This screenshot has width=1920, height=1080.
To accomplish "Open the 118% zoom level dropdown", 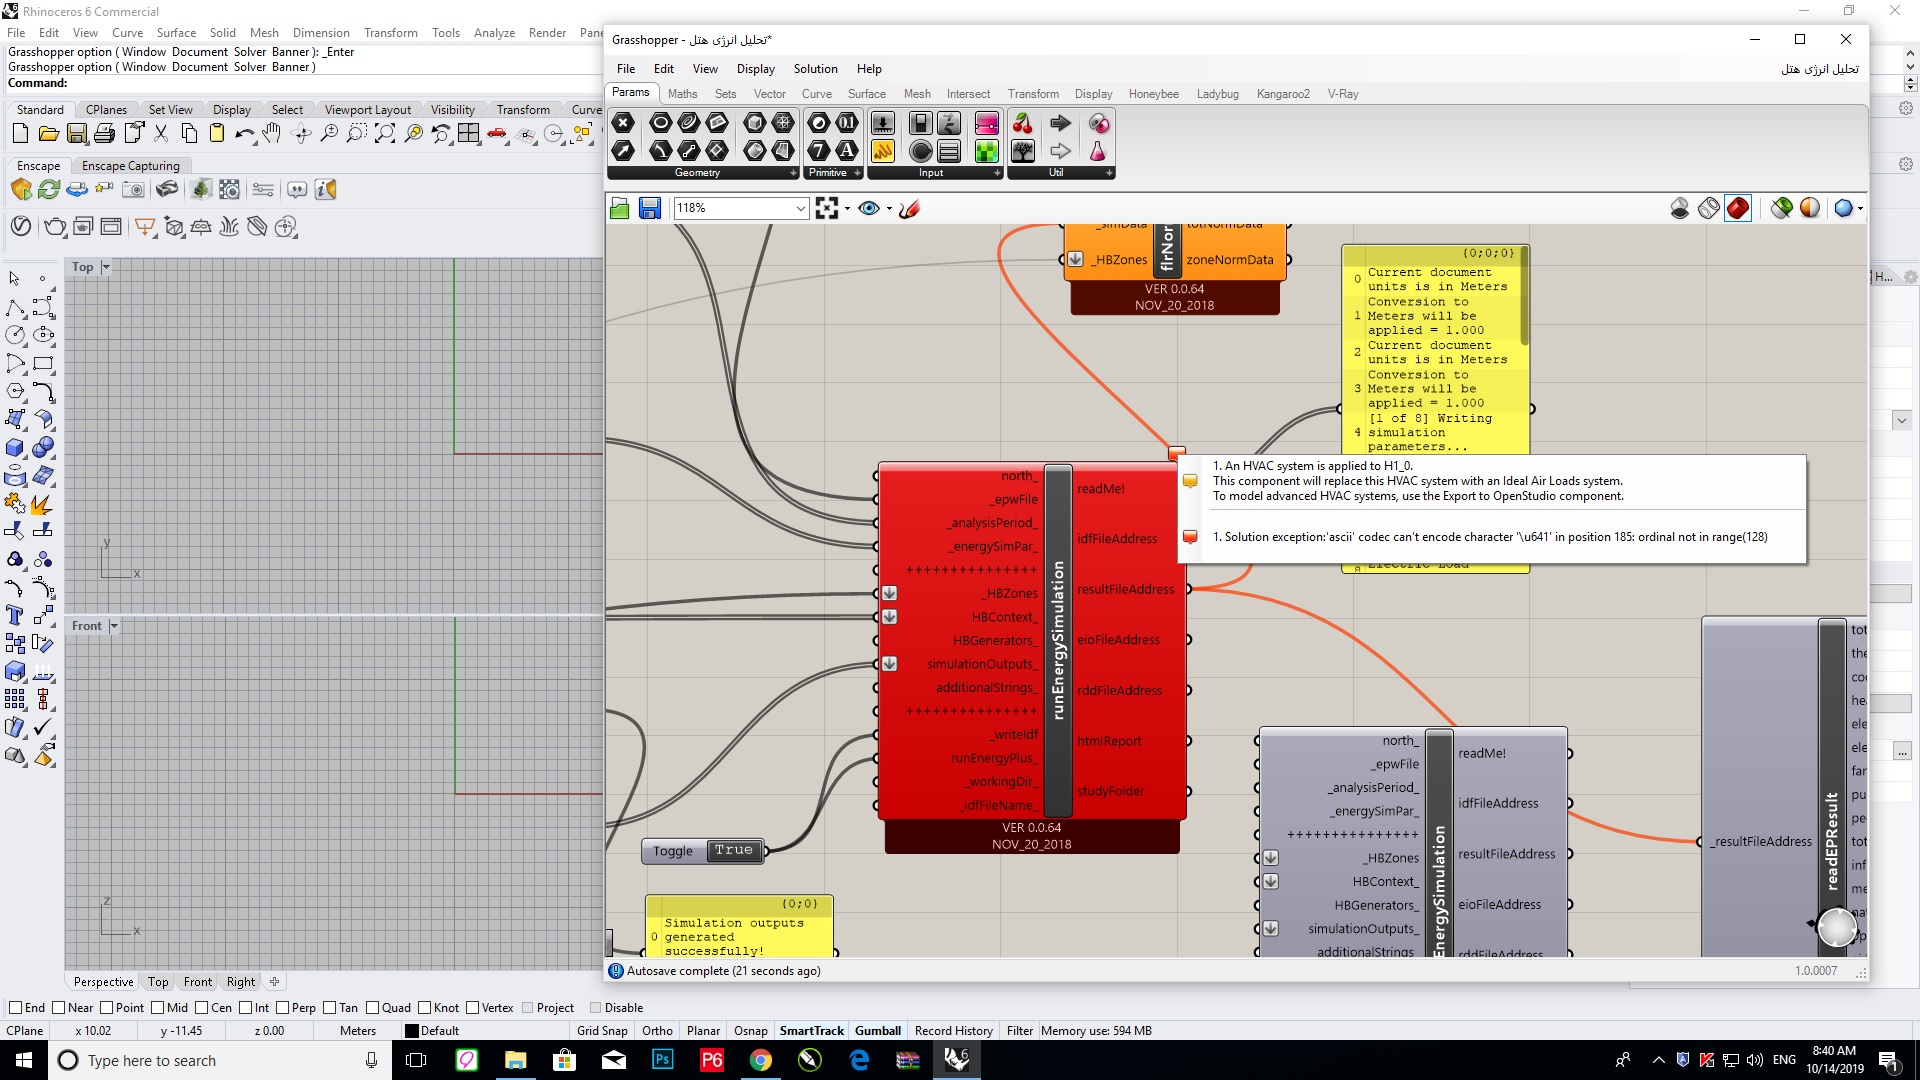I will pyautogui.click(x=800, y=208).
